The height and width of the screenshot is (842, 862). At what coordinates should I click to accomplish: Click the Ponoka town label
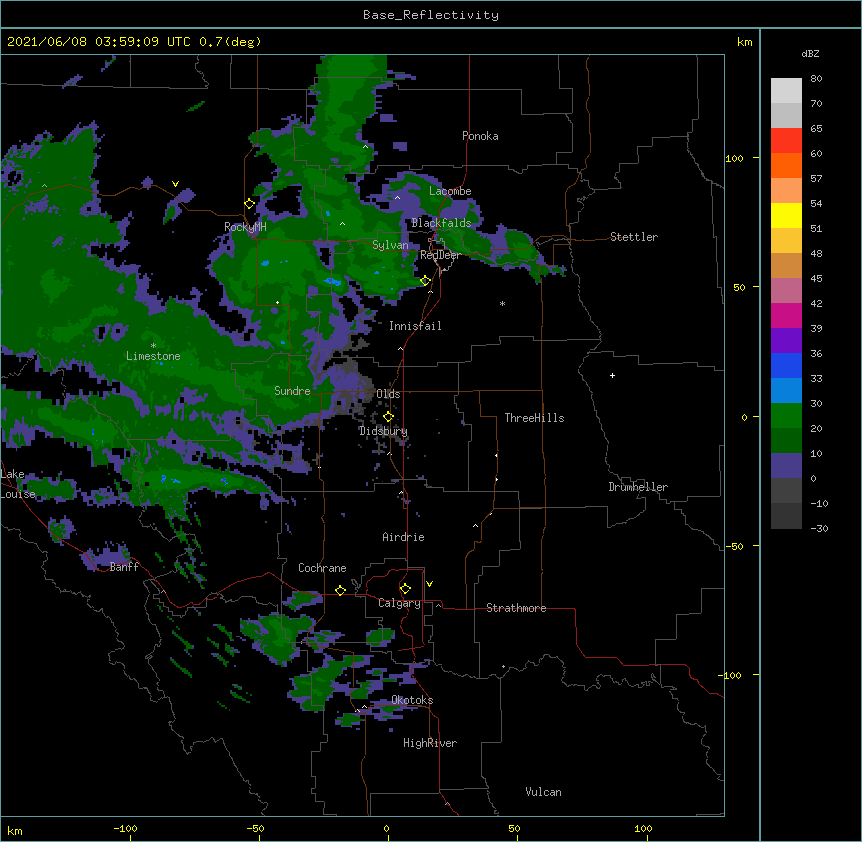480,136
